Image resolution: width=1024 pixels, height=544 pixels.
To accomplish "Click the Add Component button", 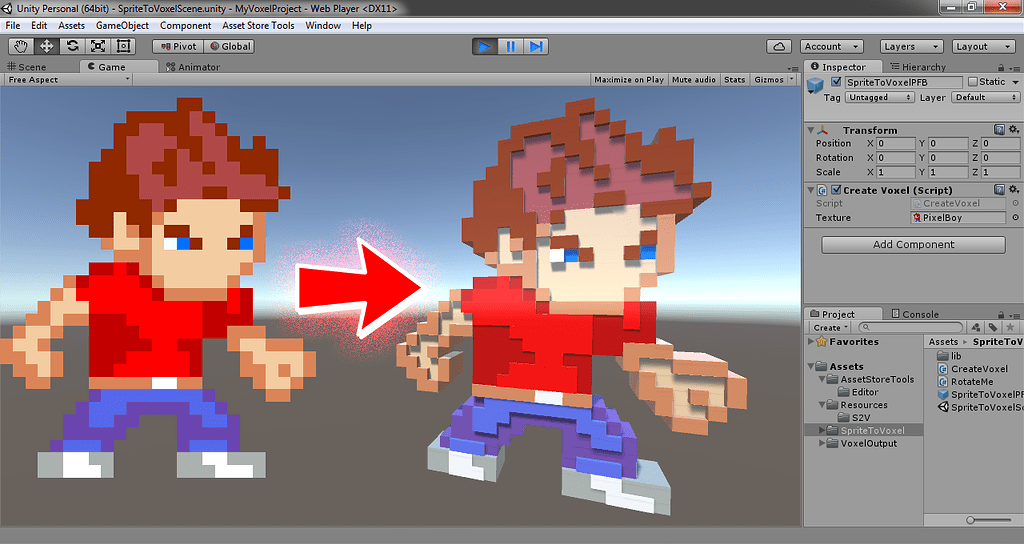I will click(913, 244).
